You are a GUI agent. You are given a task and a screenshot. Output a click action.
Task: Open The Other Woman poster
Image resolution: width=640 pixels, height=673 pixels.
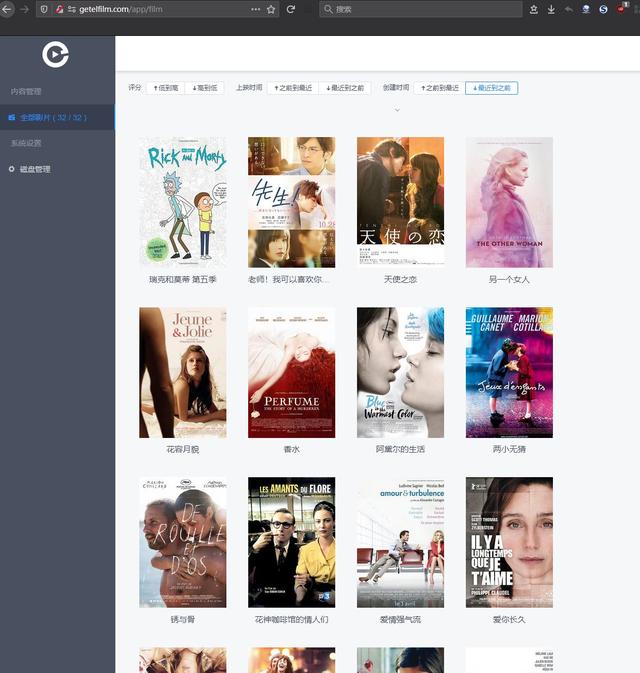(510, 202)
